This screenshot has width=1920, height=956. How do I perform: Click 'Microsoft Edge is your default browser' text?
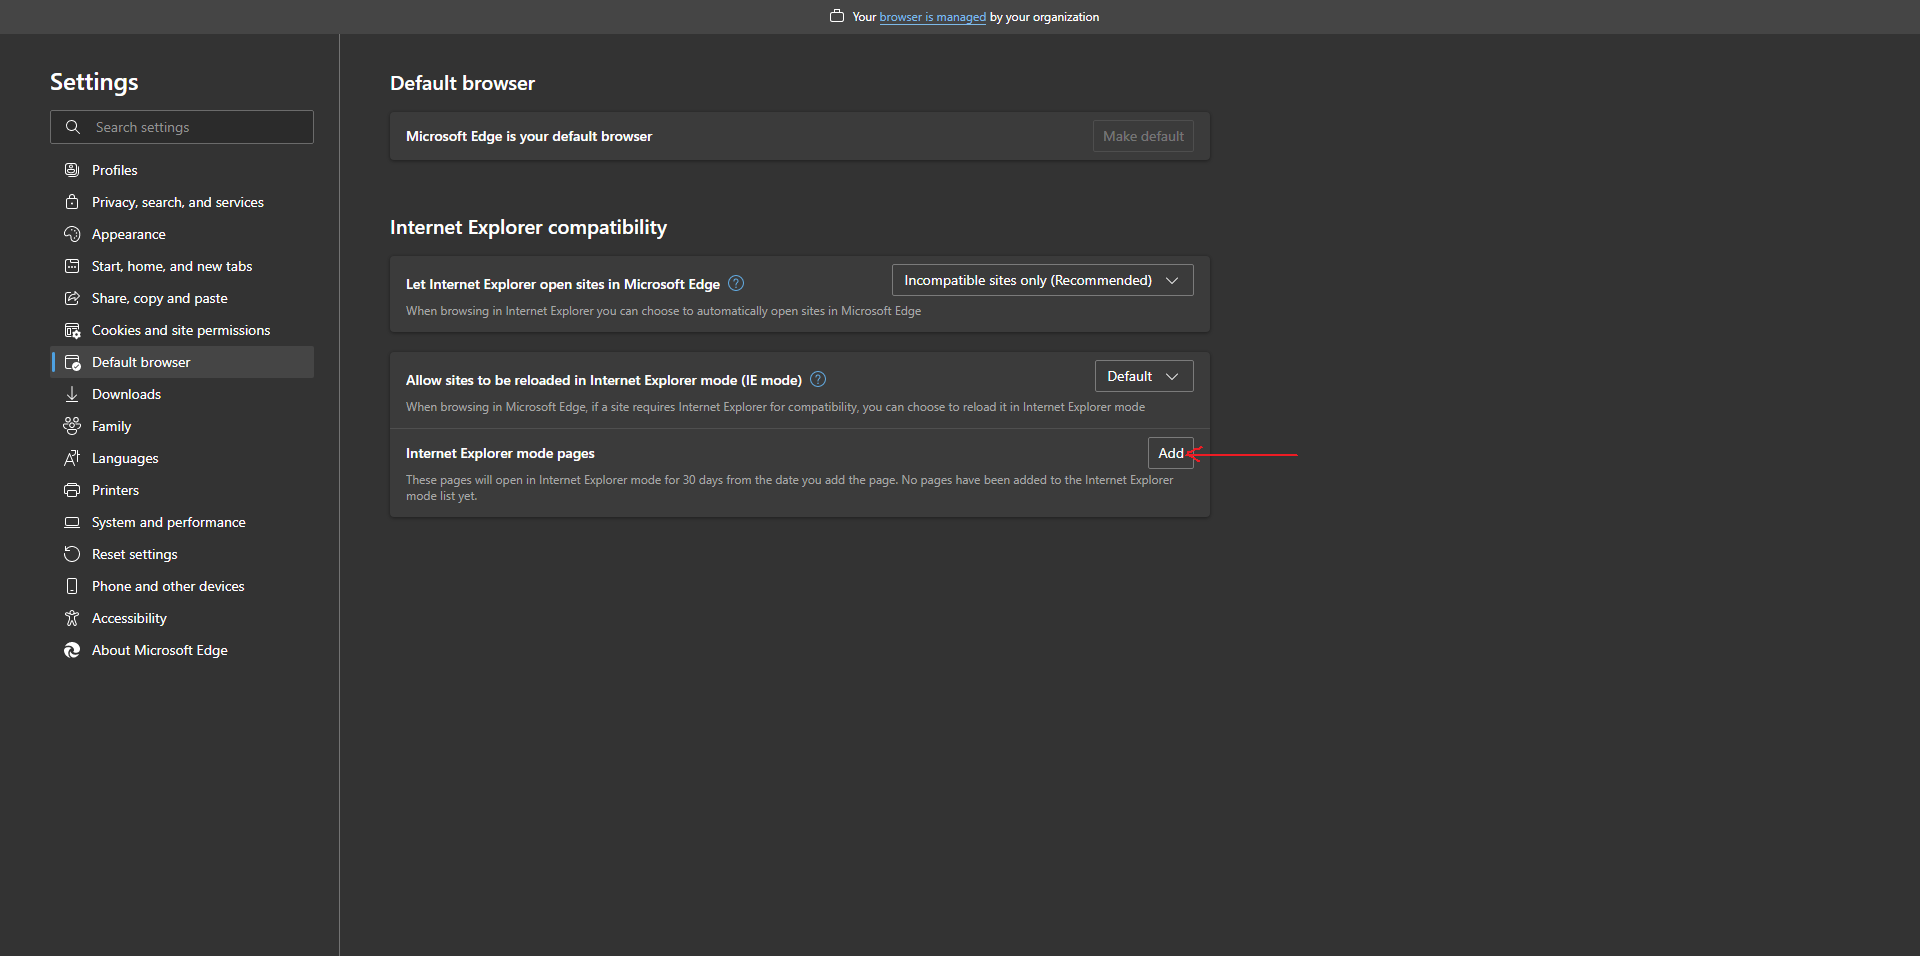[x=529, y=136]
